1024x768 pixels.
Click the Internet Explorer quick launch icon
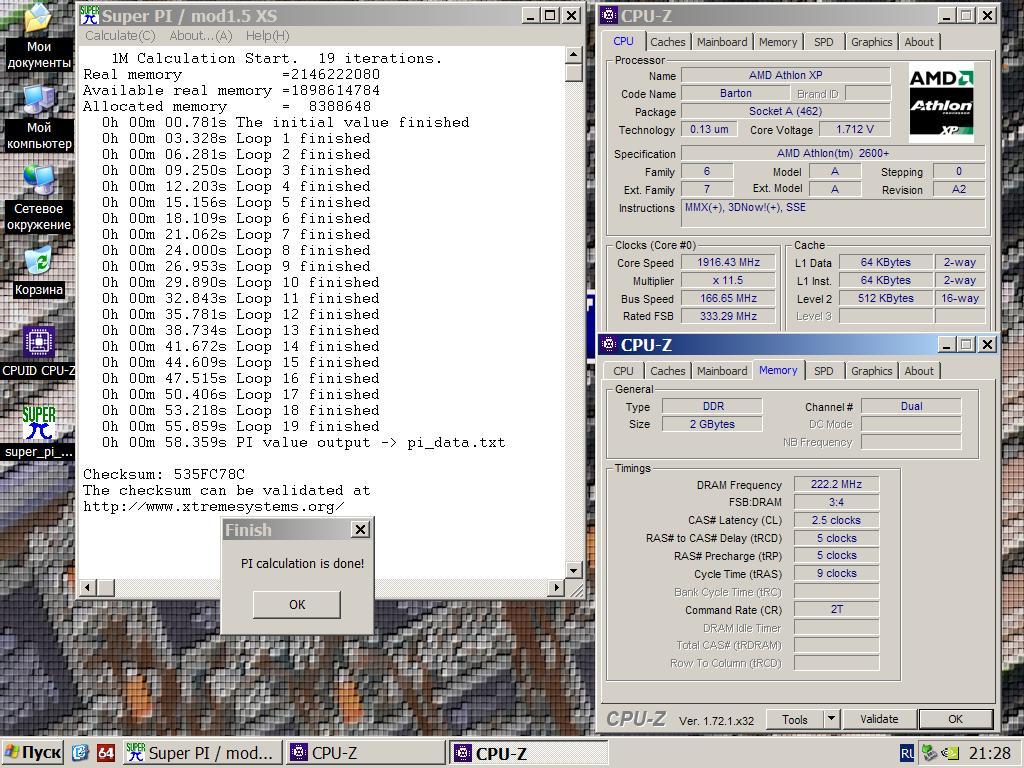coord(80,752)
